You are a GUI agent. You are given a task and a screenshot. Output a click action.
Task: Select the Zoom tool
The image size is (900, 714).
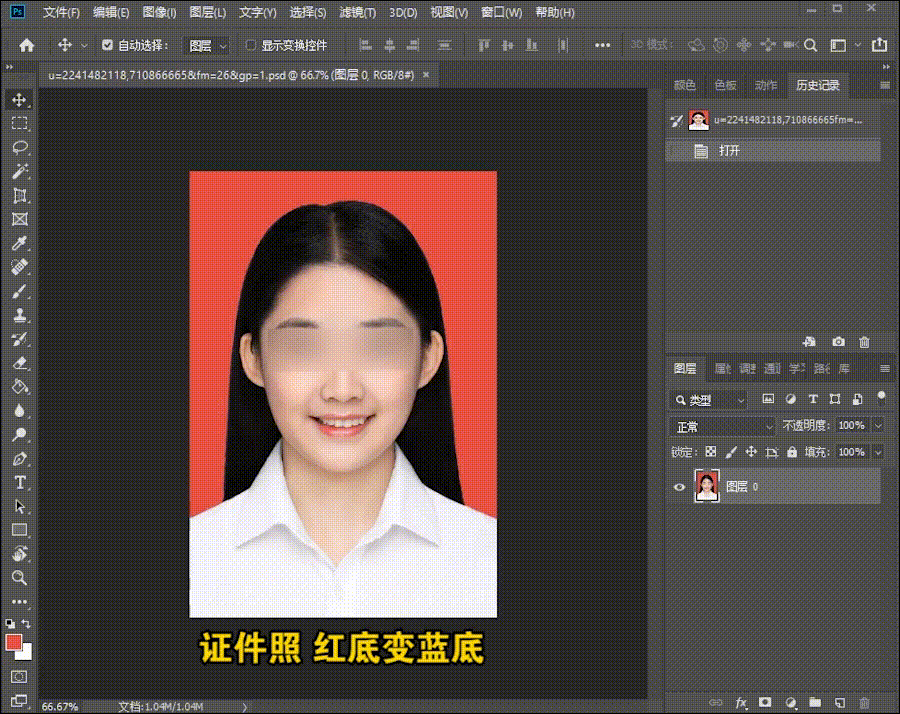click(x=19, y=578)
